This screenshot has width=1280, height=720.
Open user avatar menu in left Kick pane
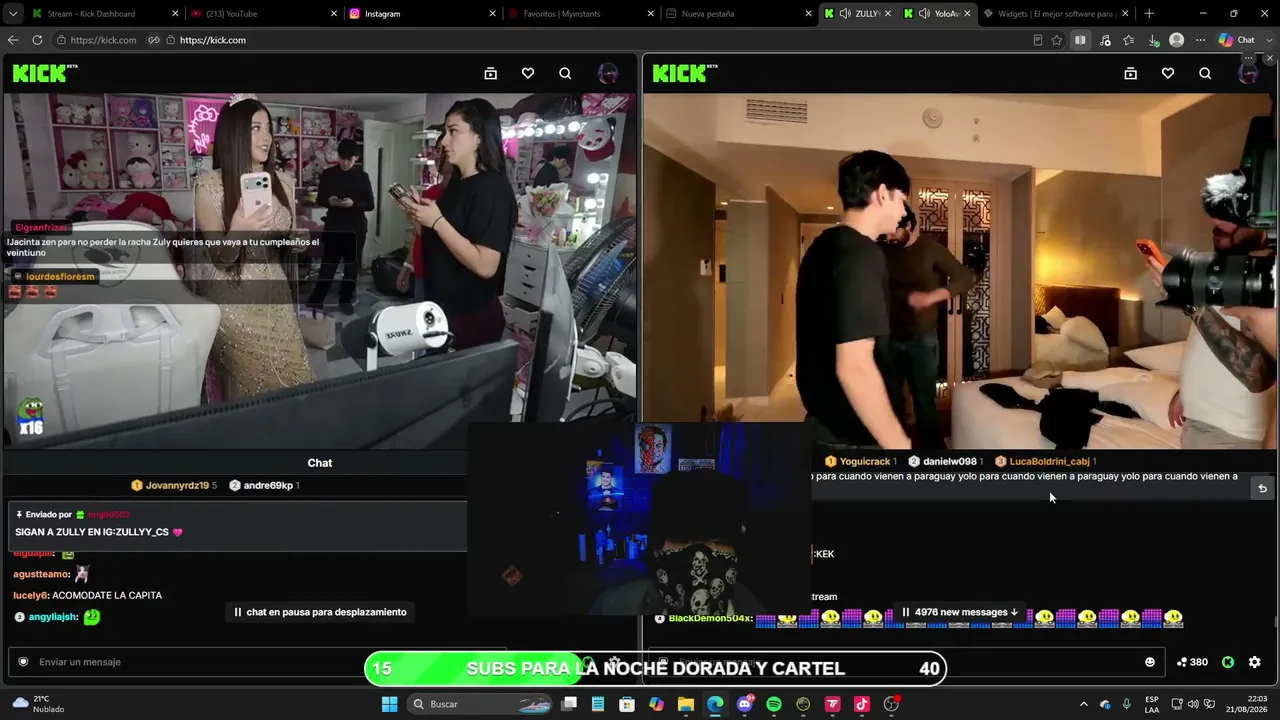[x=607, y=73]
